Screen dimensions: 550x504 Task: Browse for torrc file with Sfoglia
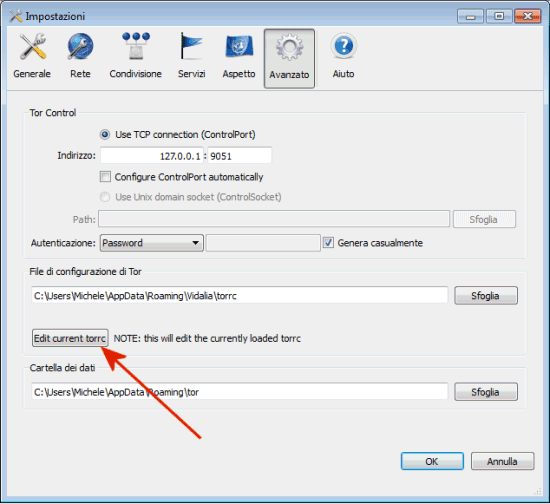pos(486,296)
